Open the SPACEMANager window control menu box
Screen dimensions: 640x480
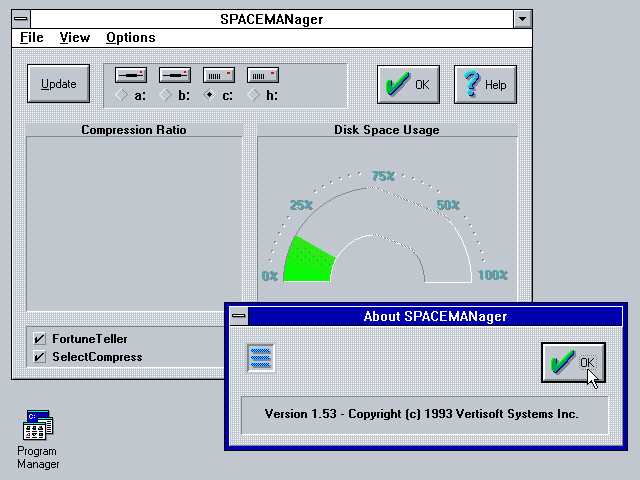click(21, 19)
